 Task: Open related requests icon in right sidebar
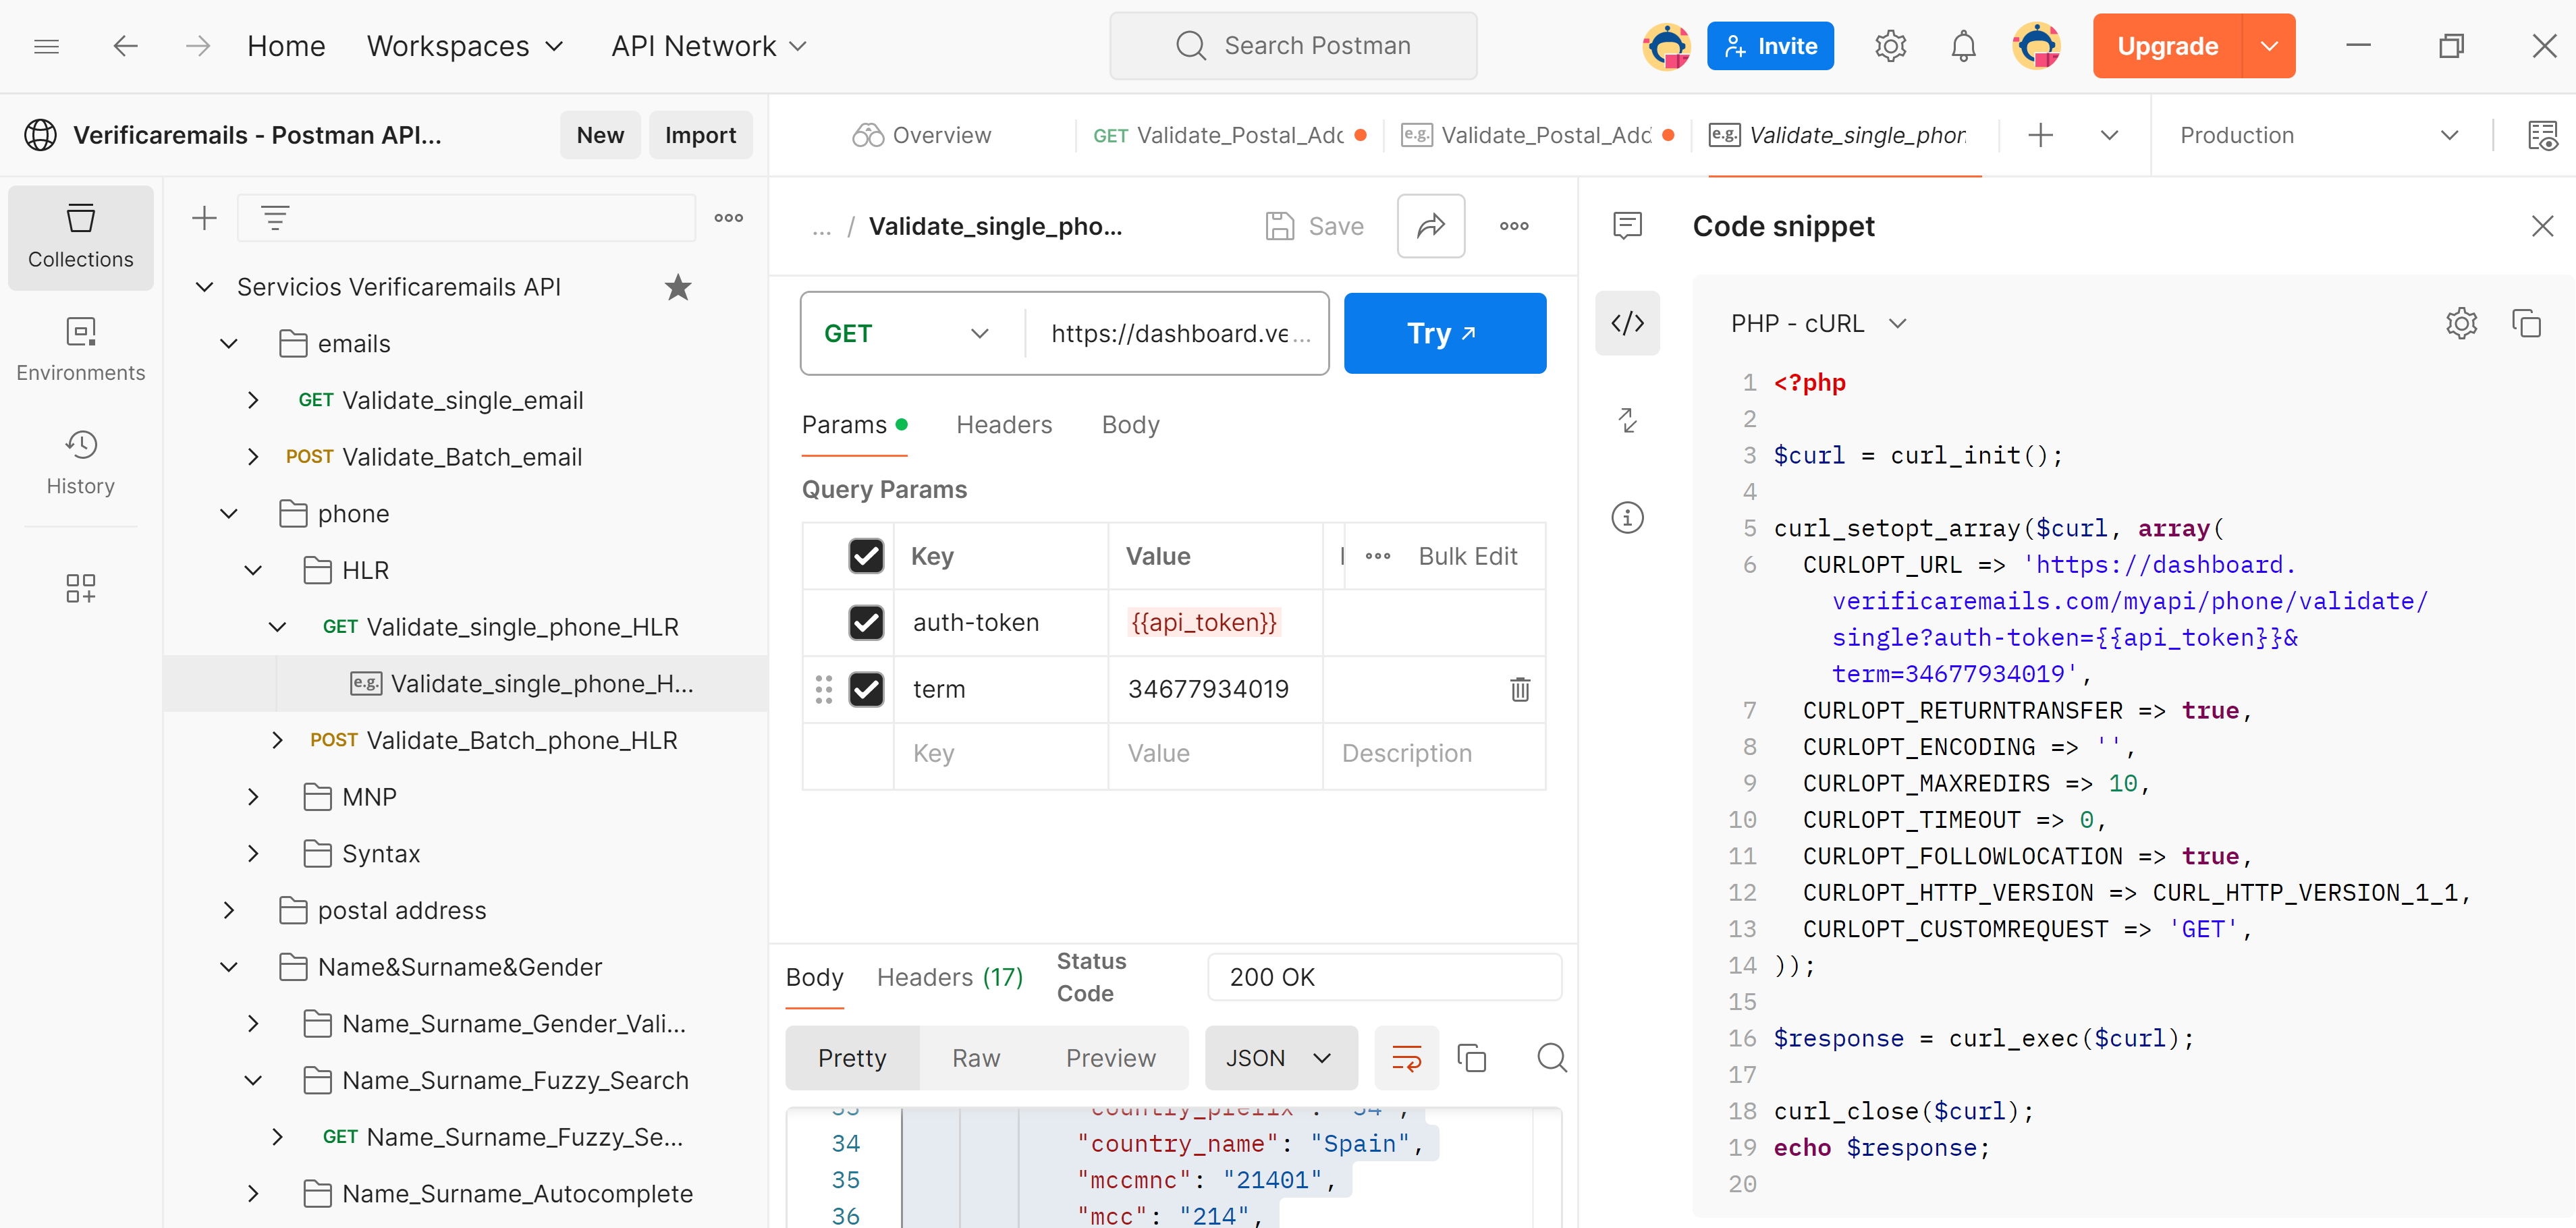pyautogui.click(x=1627, y=420)
